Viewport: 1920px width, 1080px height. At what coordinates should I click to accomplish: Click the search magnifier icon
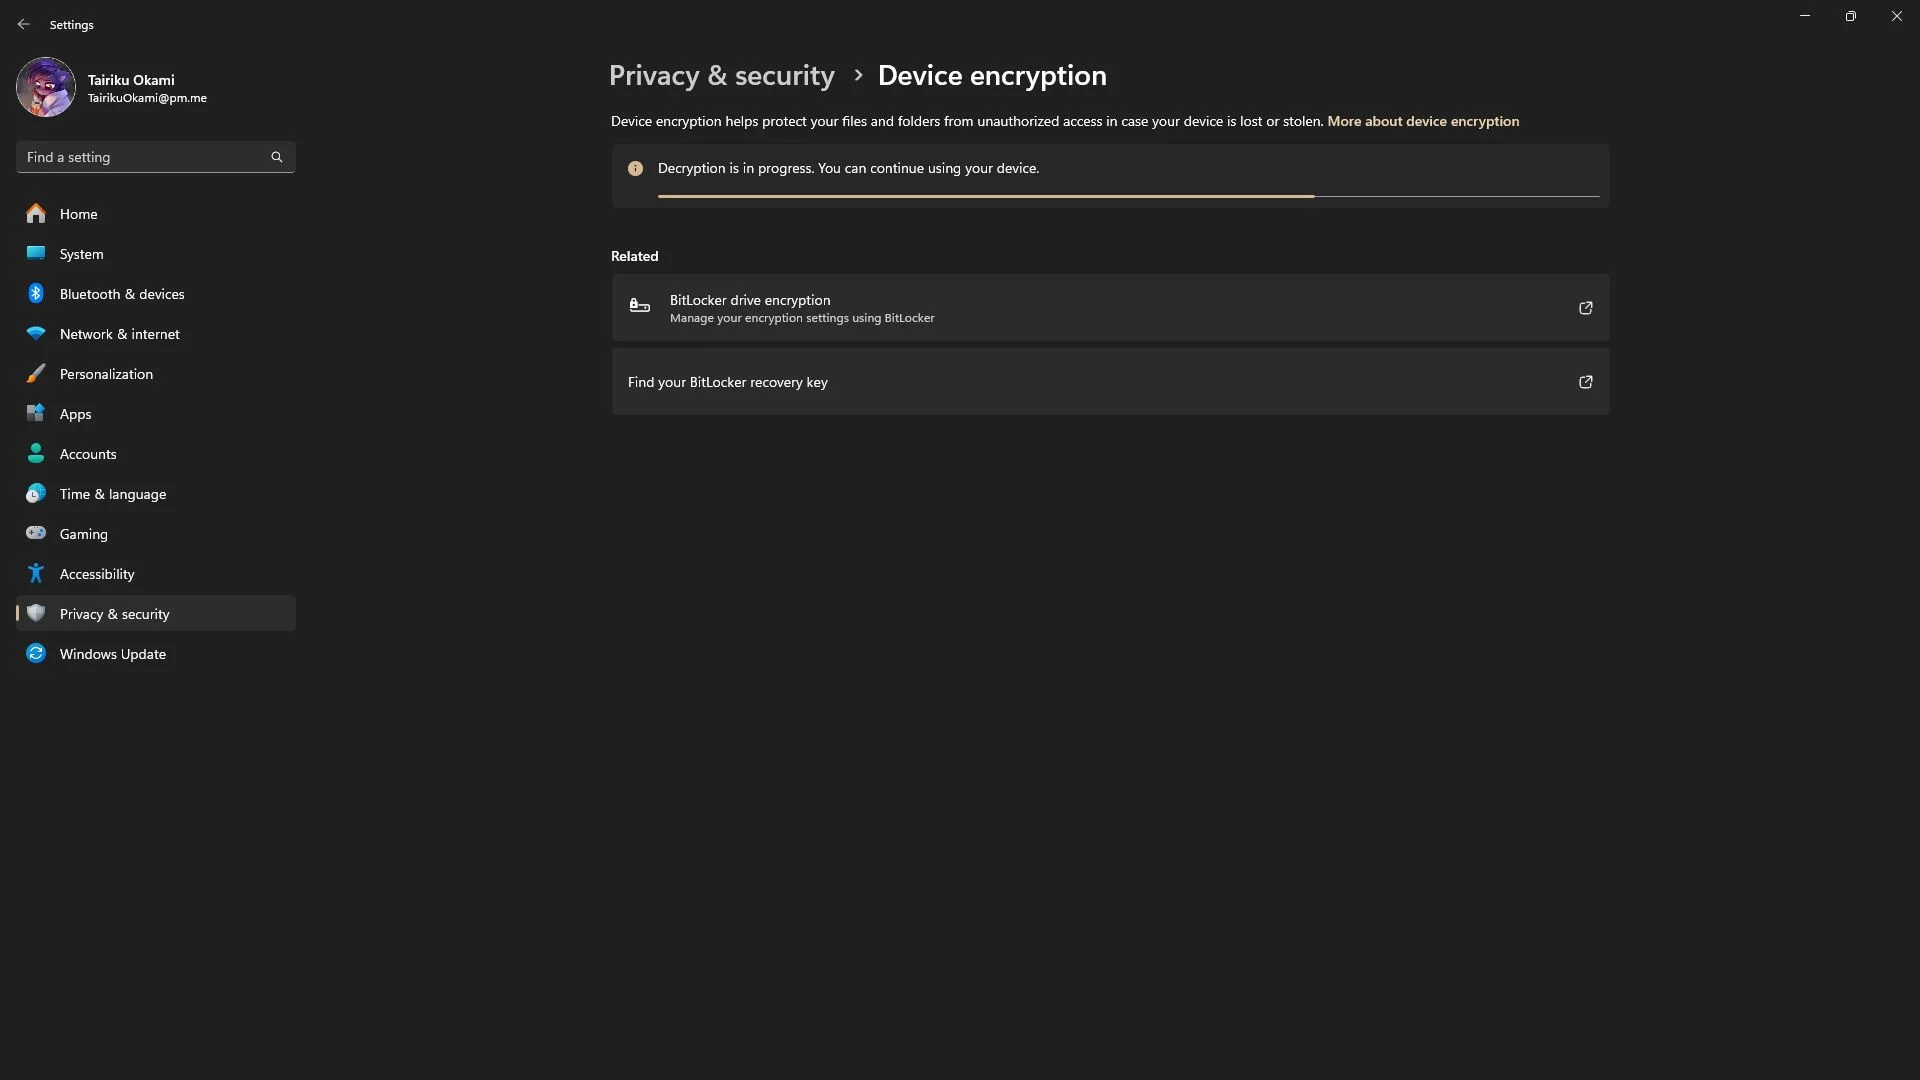pos(277,157)
